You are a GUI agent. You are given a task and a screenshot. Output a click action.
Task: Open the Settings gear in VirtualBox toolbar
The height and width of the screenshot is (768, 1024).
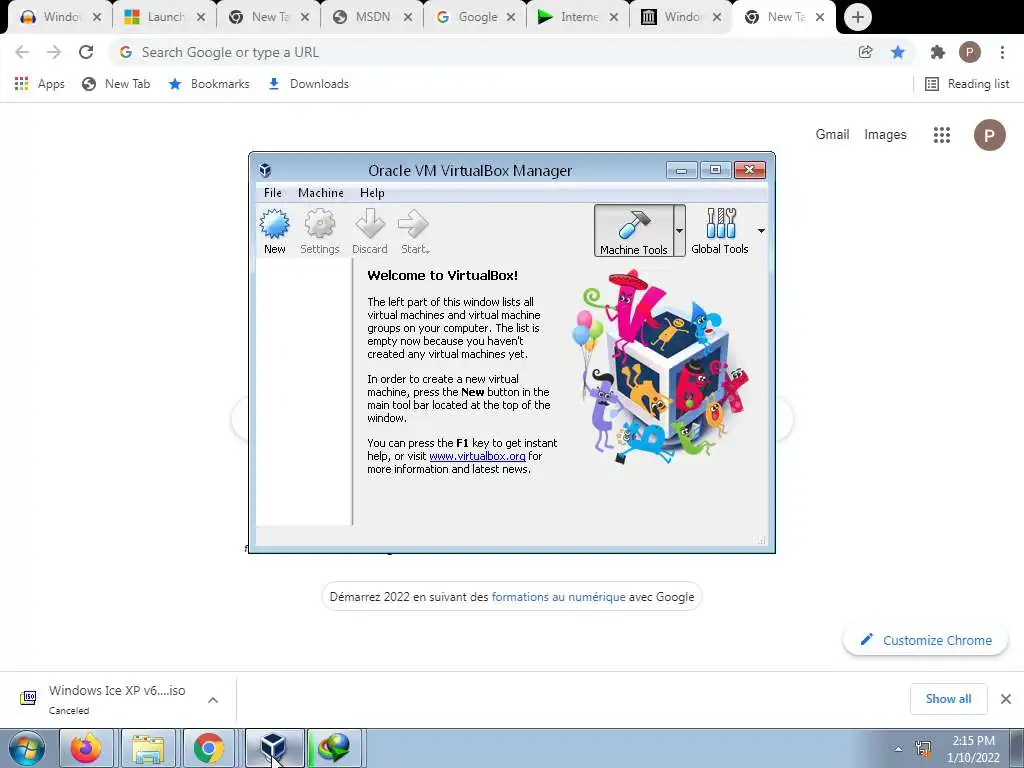(x=319, y=231)
